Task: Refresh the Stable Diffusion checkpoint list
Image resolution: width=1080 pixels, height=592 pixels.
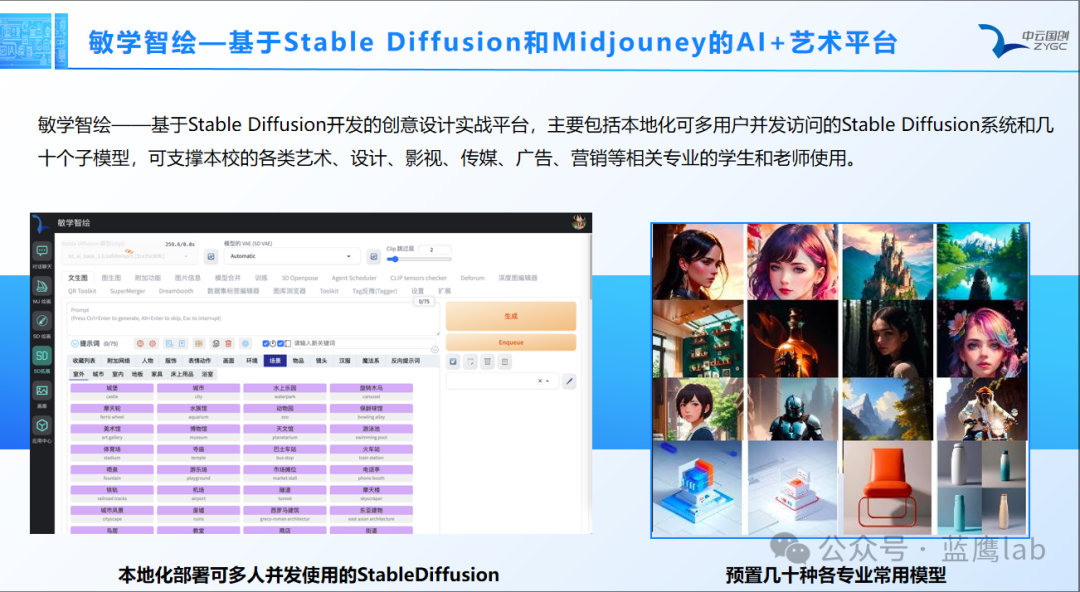Action: [x=211, y=256]
